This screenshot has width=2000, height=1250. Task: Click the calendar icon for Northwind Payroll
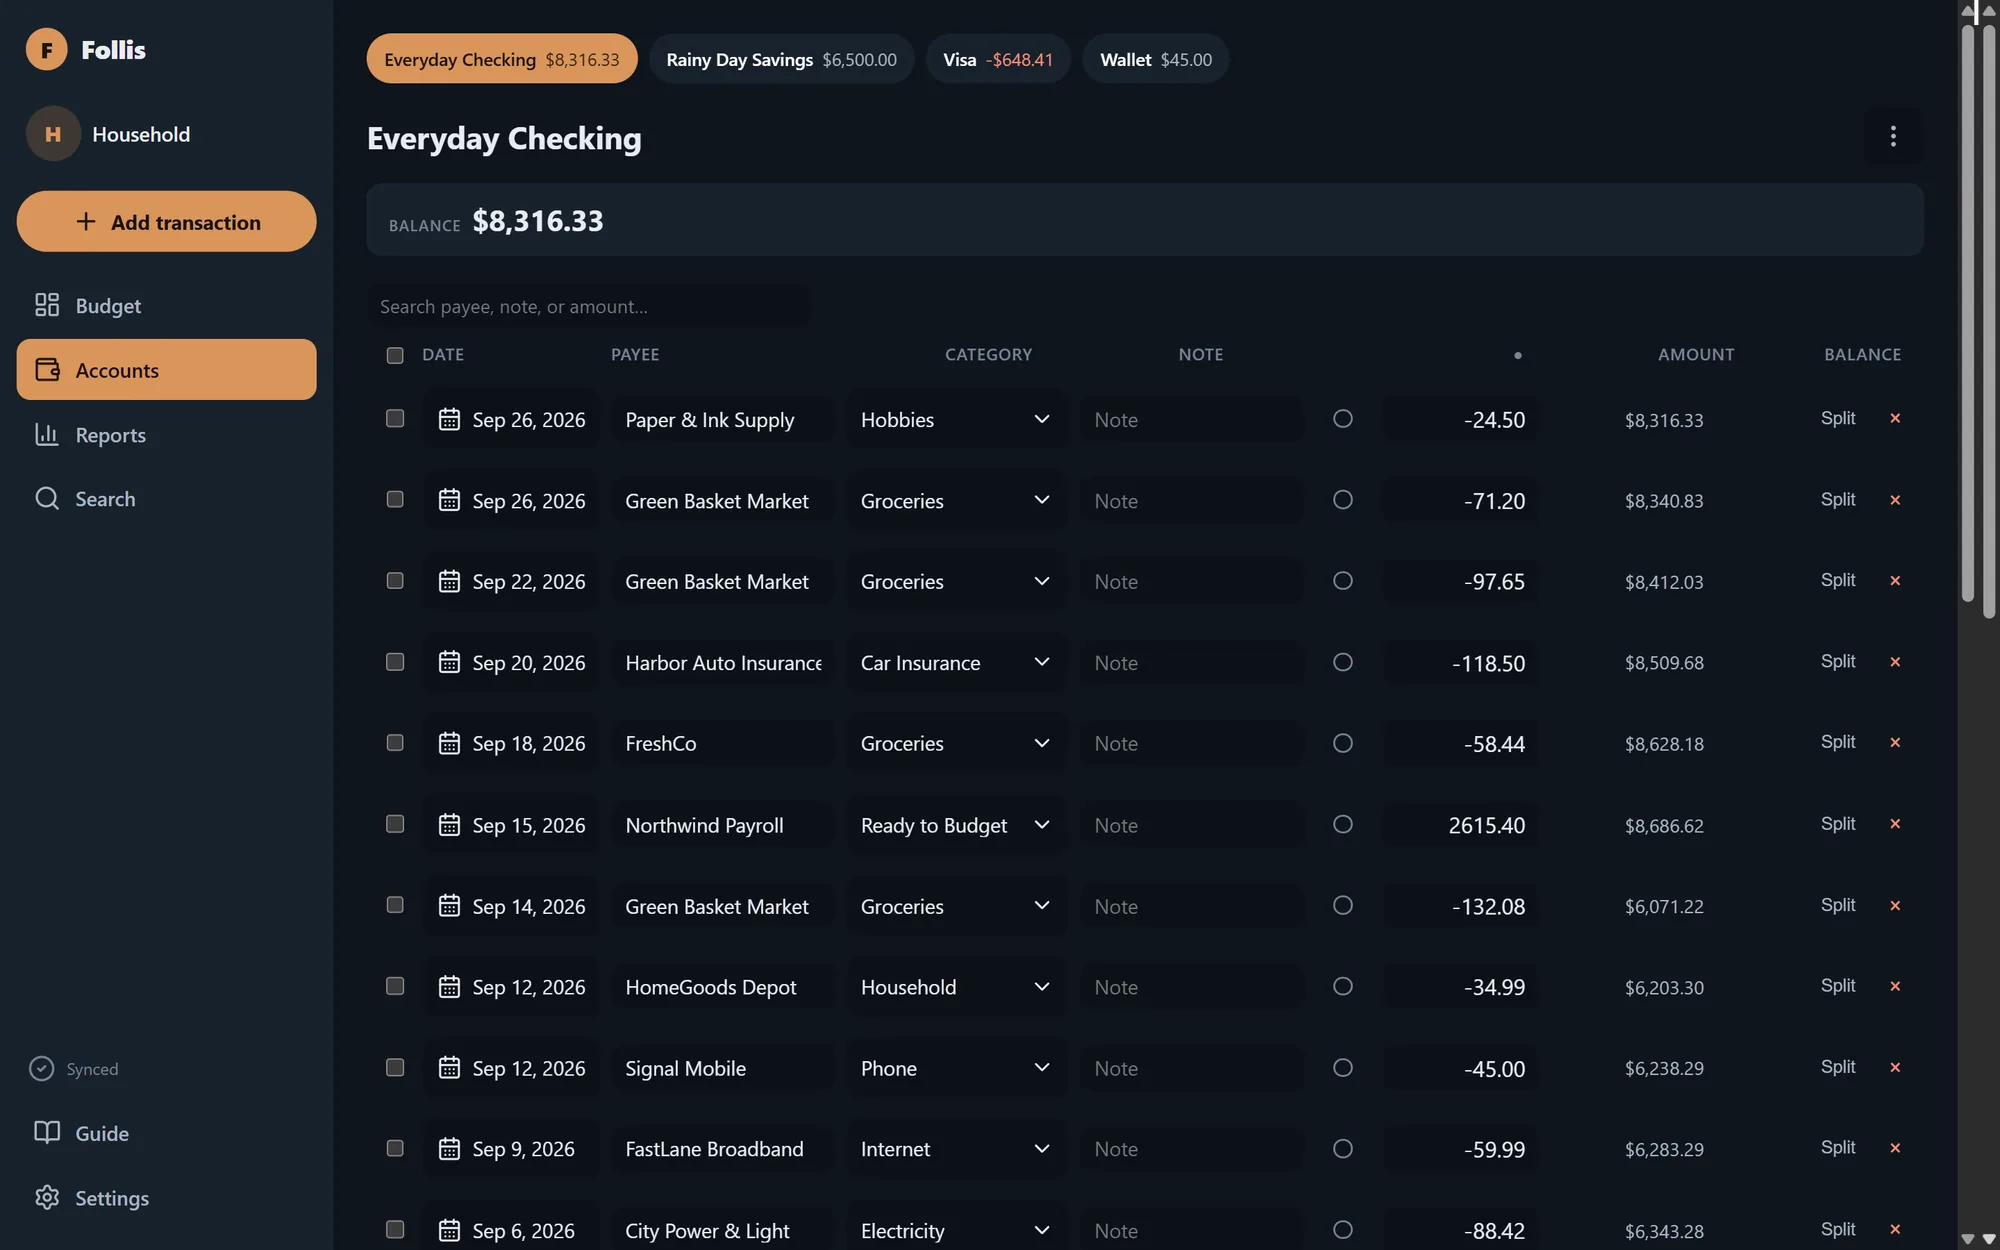pyautogui.click(x=449, y=825)
